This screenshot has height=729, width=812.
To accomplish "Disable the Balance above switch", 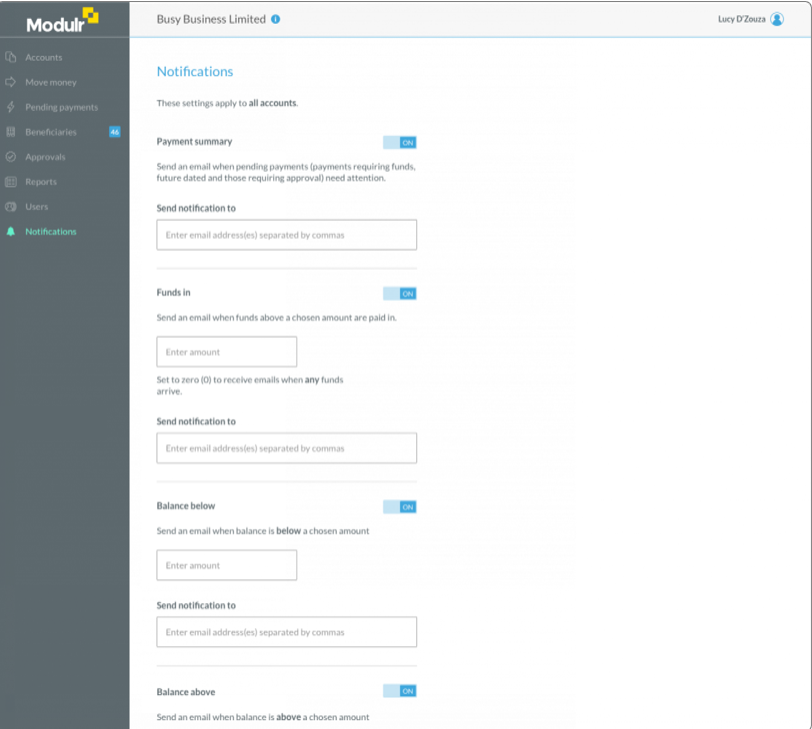I will (400, 691).
